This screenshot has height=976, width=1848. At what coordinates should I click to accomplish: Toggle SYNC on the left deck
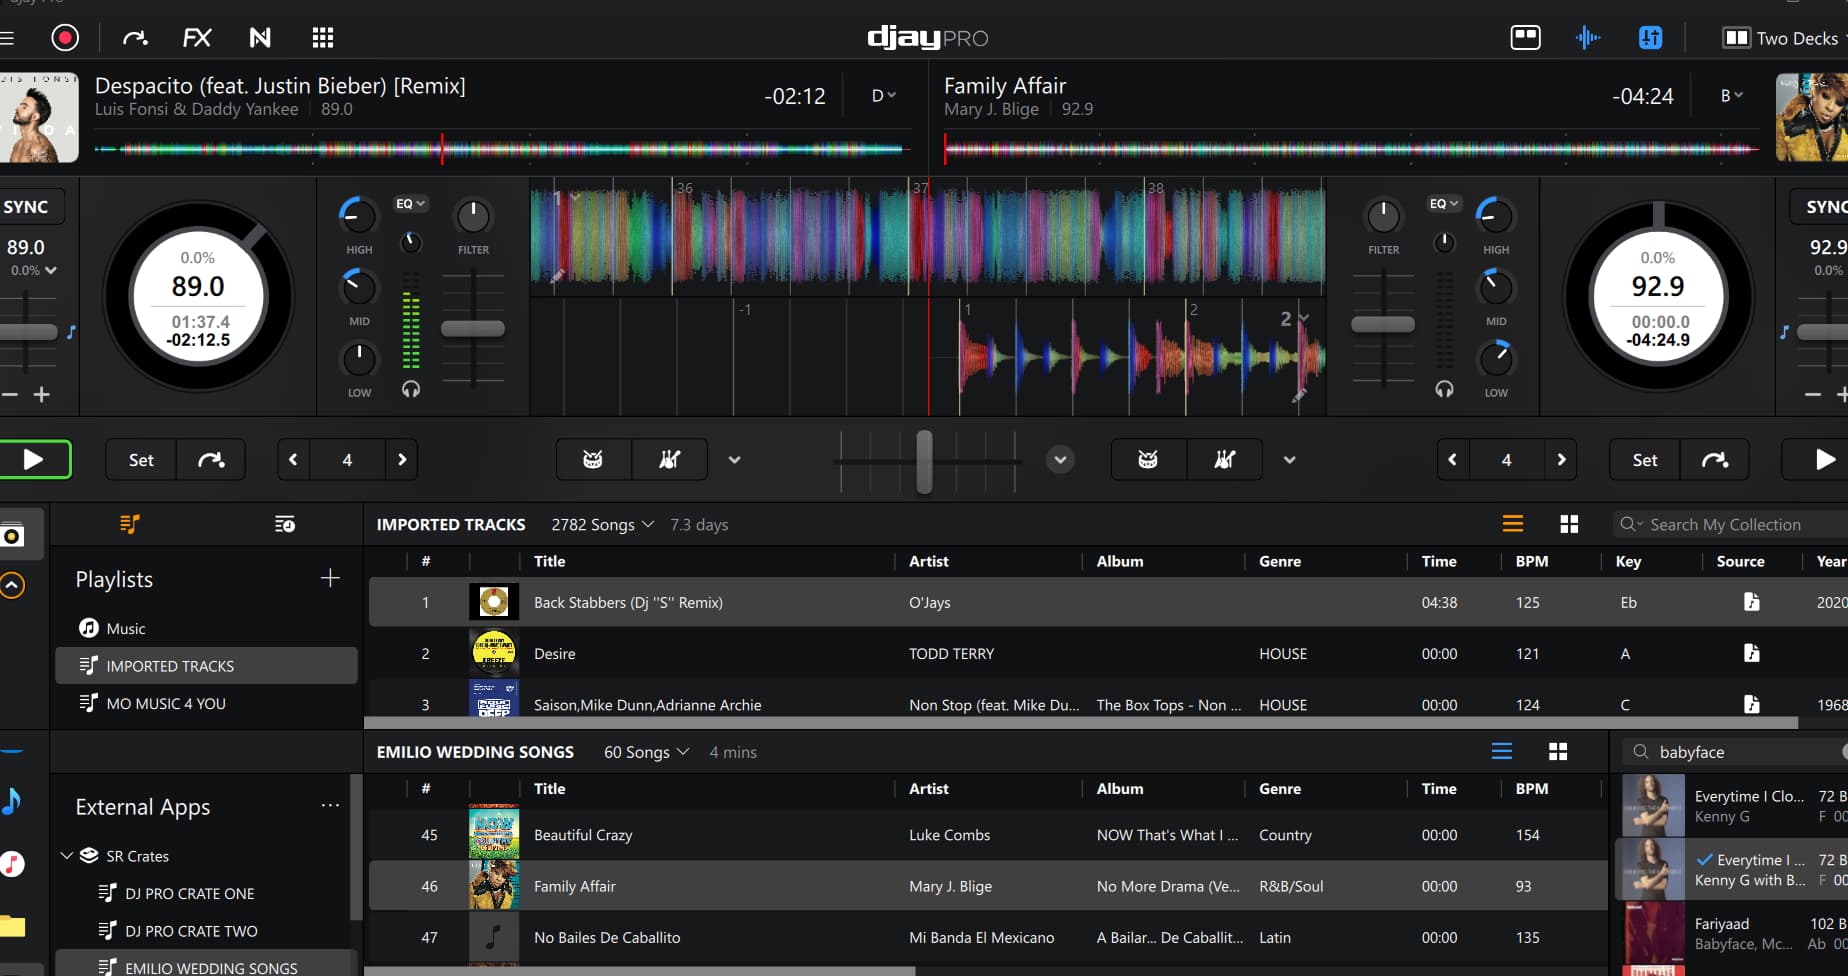point(26,207)
